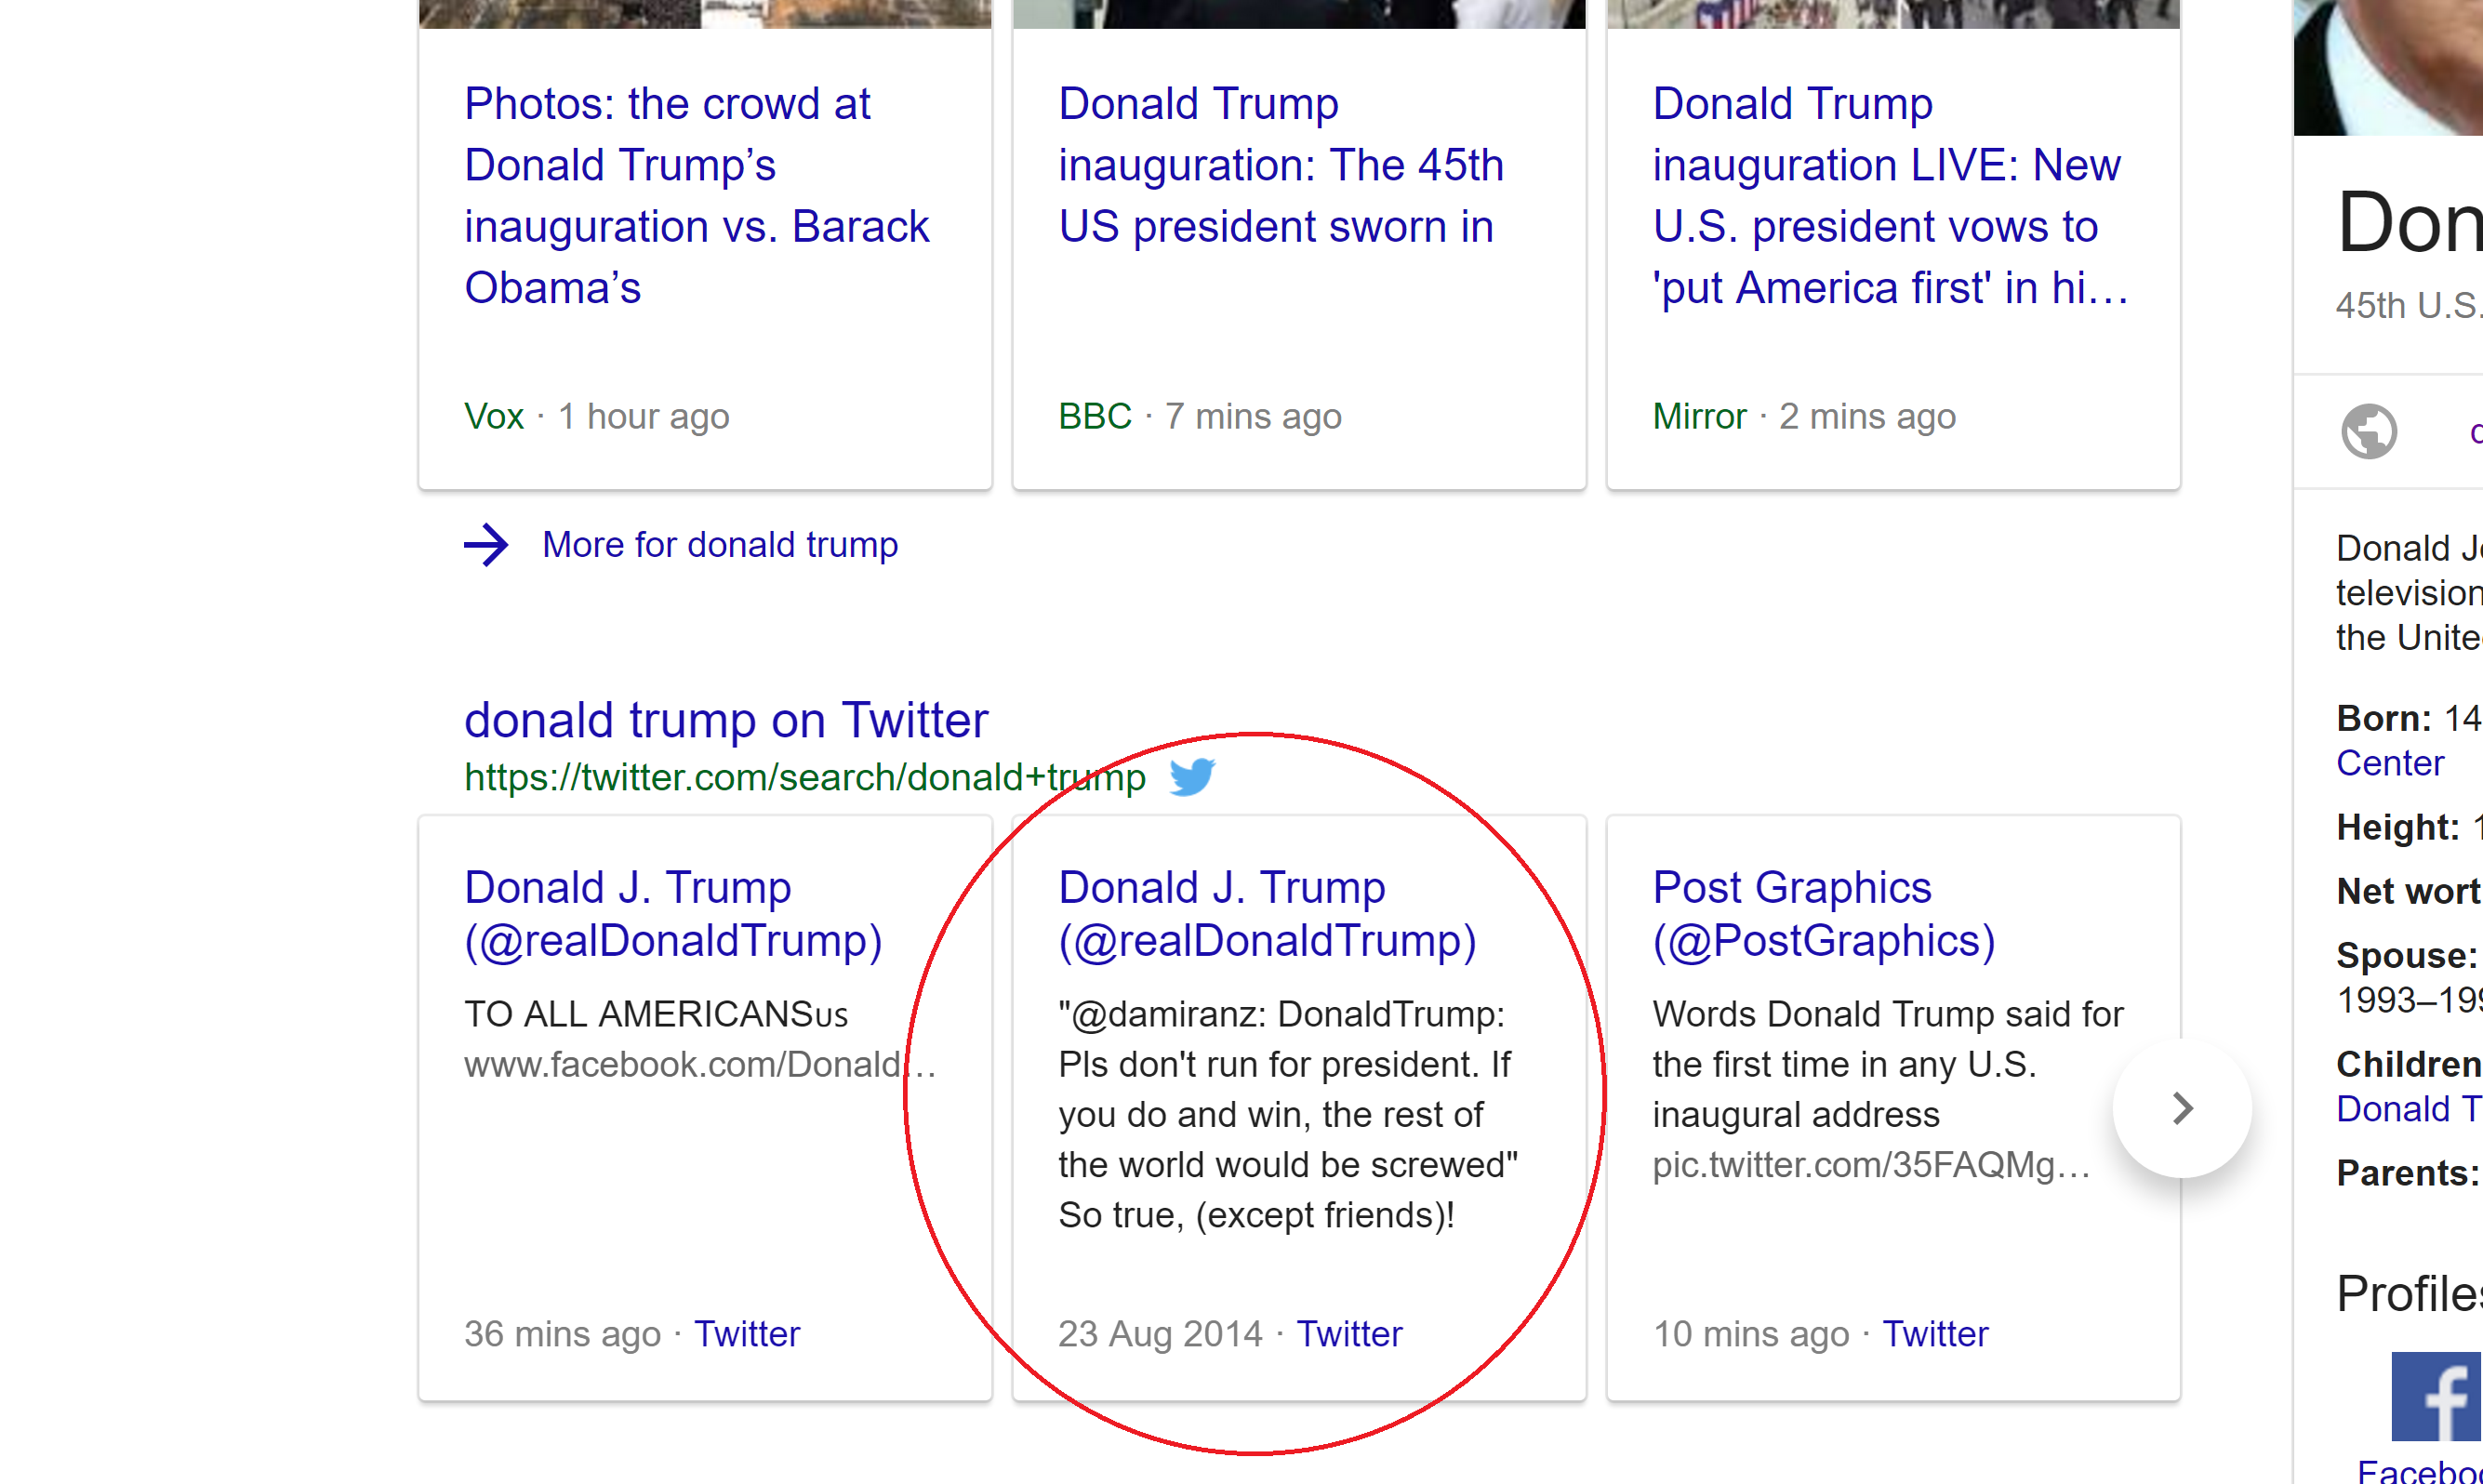Click pic.twitter.com/35FAQMg… link
Image resolution: width=2483 pixels, height=1484 pixels.
(x=1871, y=1165)
